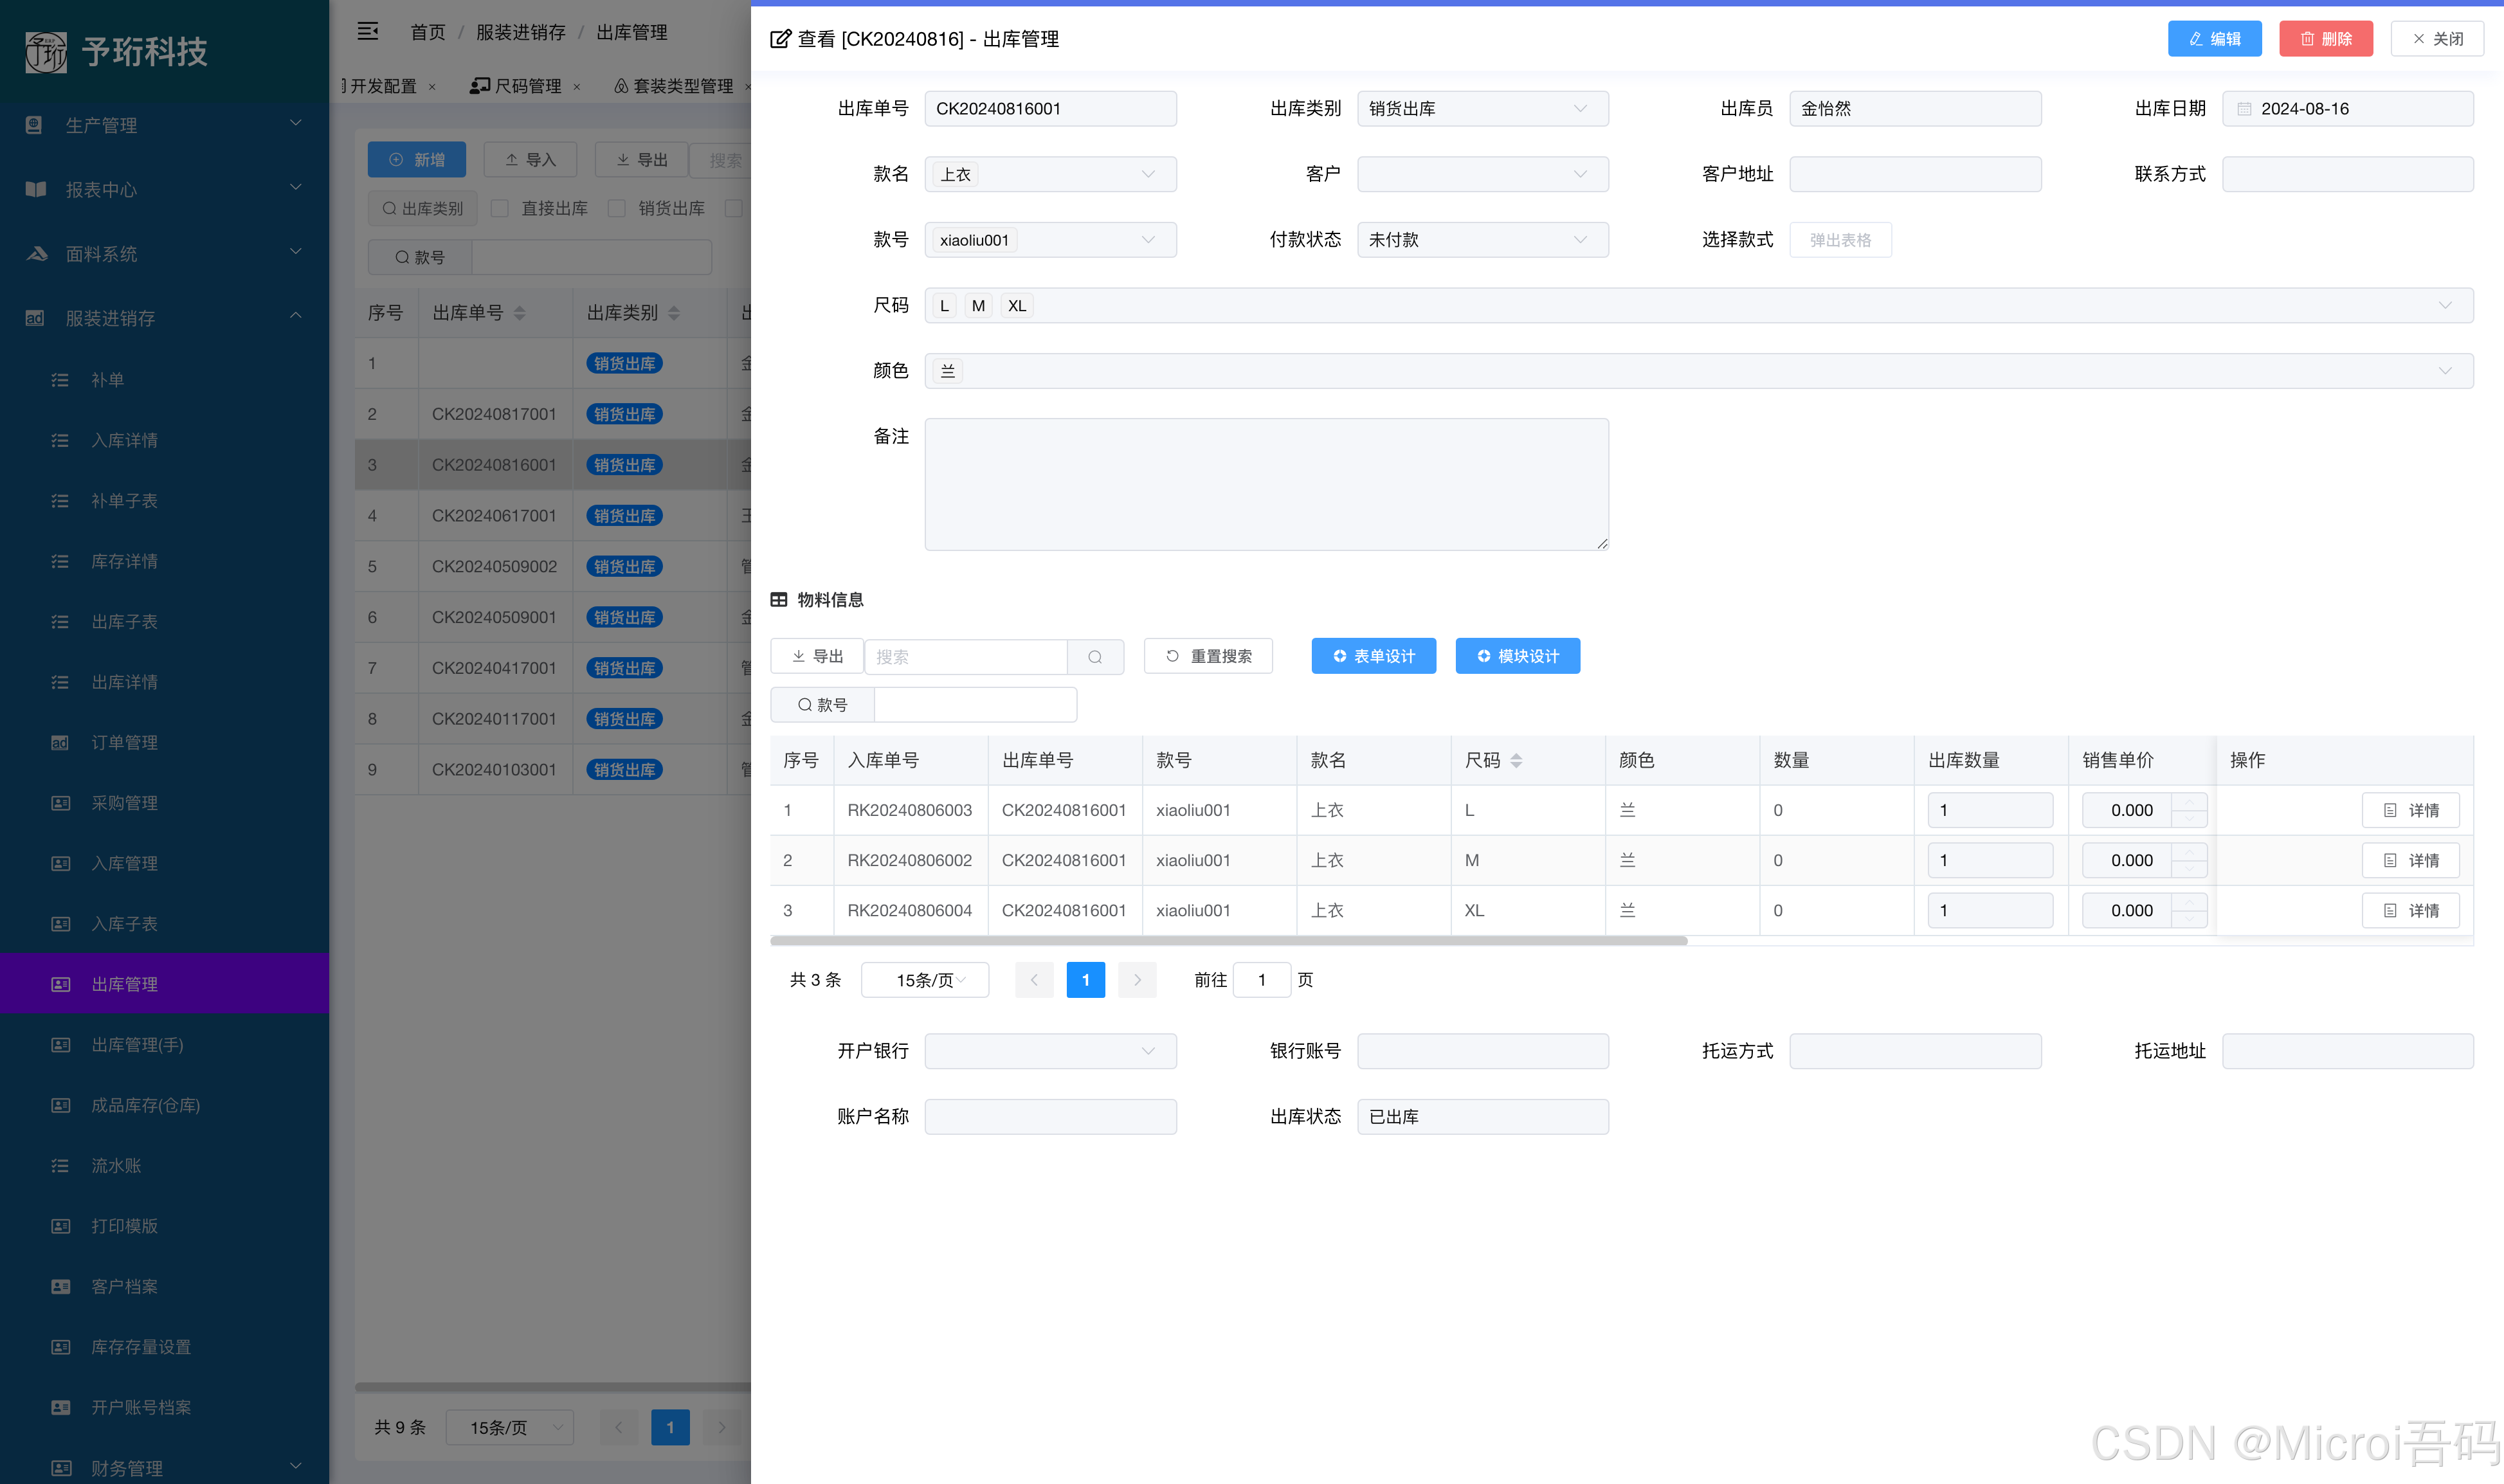Viewport: 2504px width, 1484px height.
Task: Click the 尺码 column sort arrows
Action: 1516,761
